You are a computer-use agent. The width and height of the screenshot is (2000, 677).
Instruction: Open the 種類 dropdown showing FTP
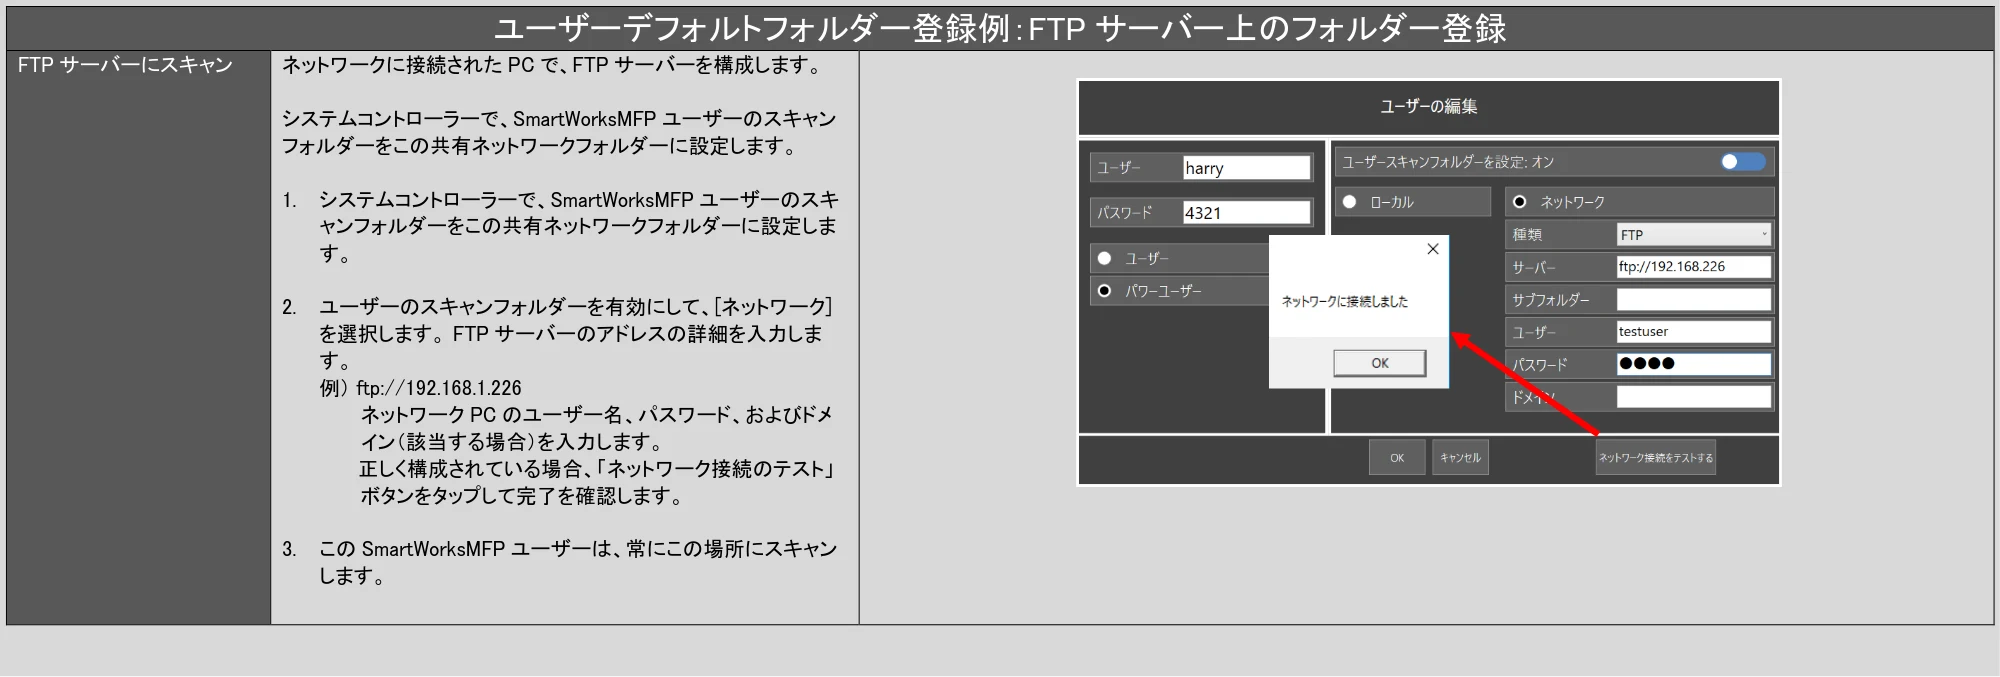point(1693,235)
